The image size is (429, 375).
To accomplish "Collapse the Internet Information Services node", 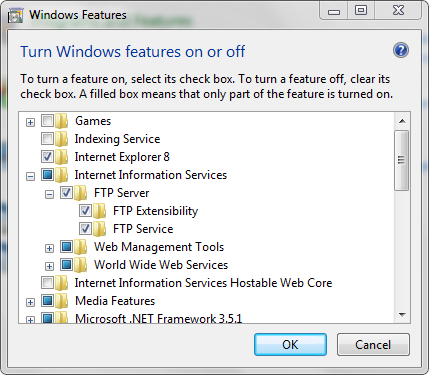I will pyautogui.click(x=30, y=176).
